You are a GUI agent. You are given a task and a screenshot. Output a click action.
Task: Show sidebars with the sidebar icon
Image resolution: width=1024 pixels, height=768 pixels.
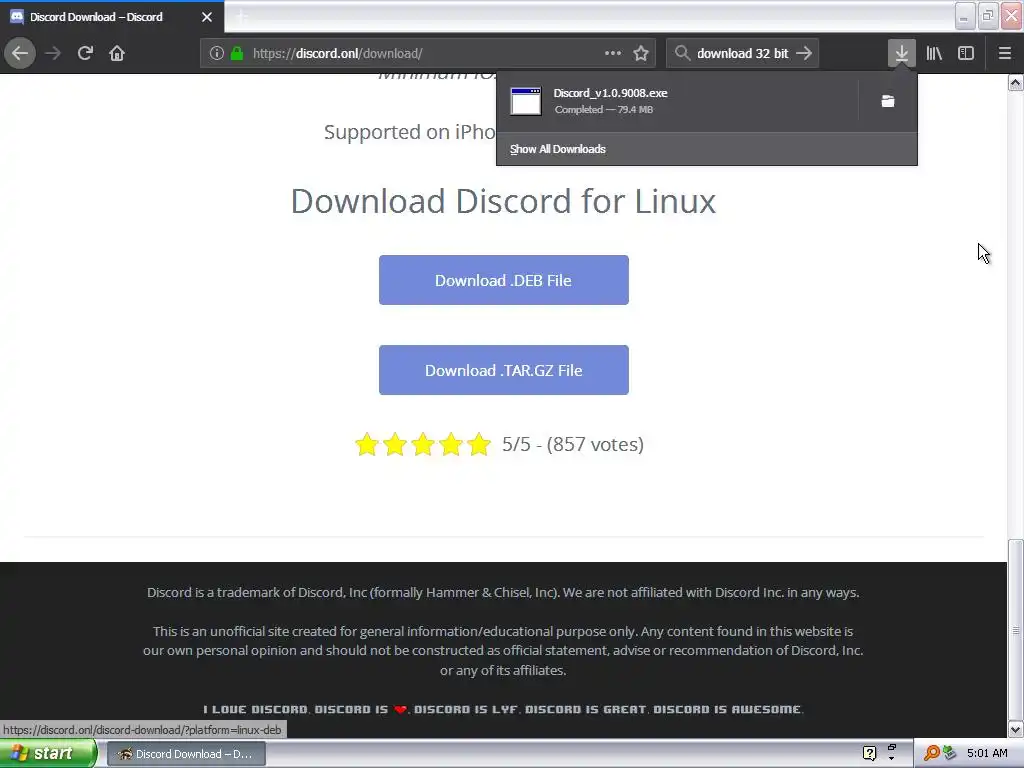[x=966, y=53]
